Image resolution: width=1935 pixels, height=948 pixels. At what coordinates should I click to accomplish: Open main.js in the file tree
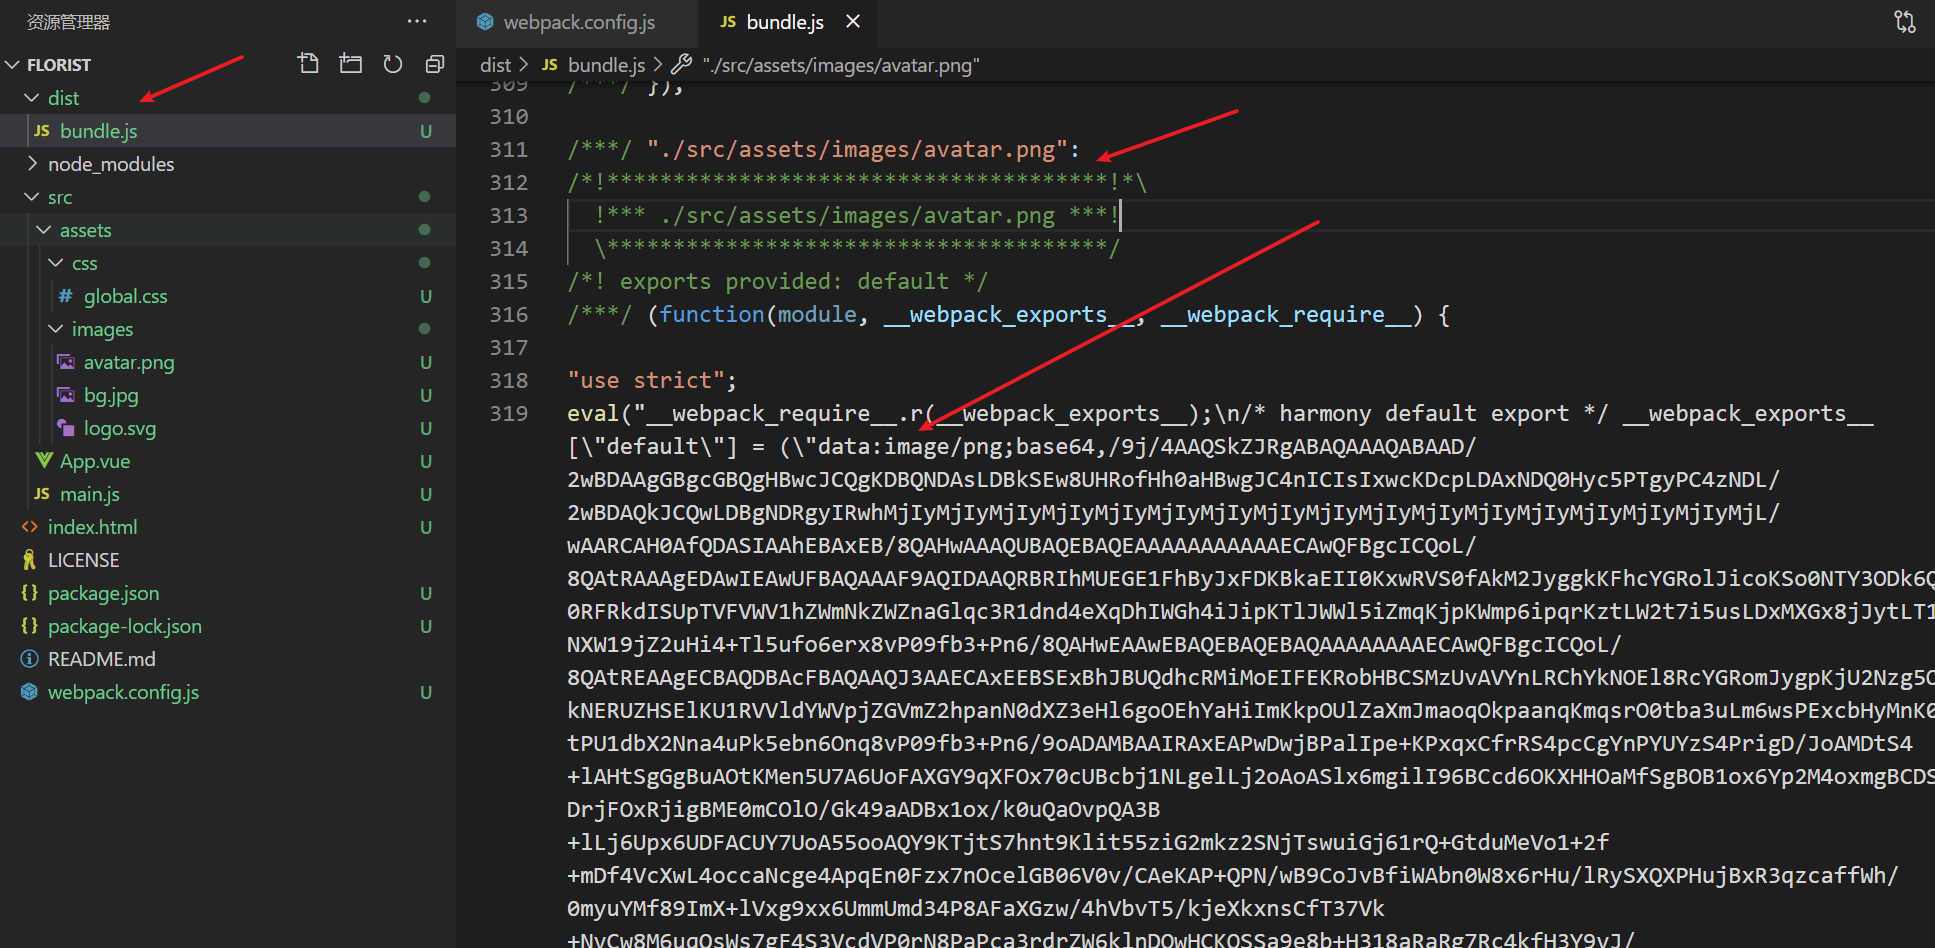pyautogui.click(x=228, y=494)
